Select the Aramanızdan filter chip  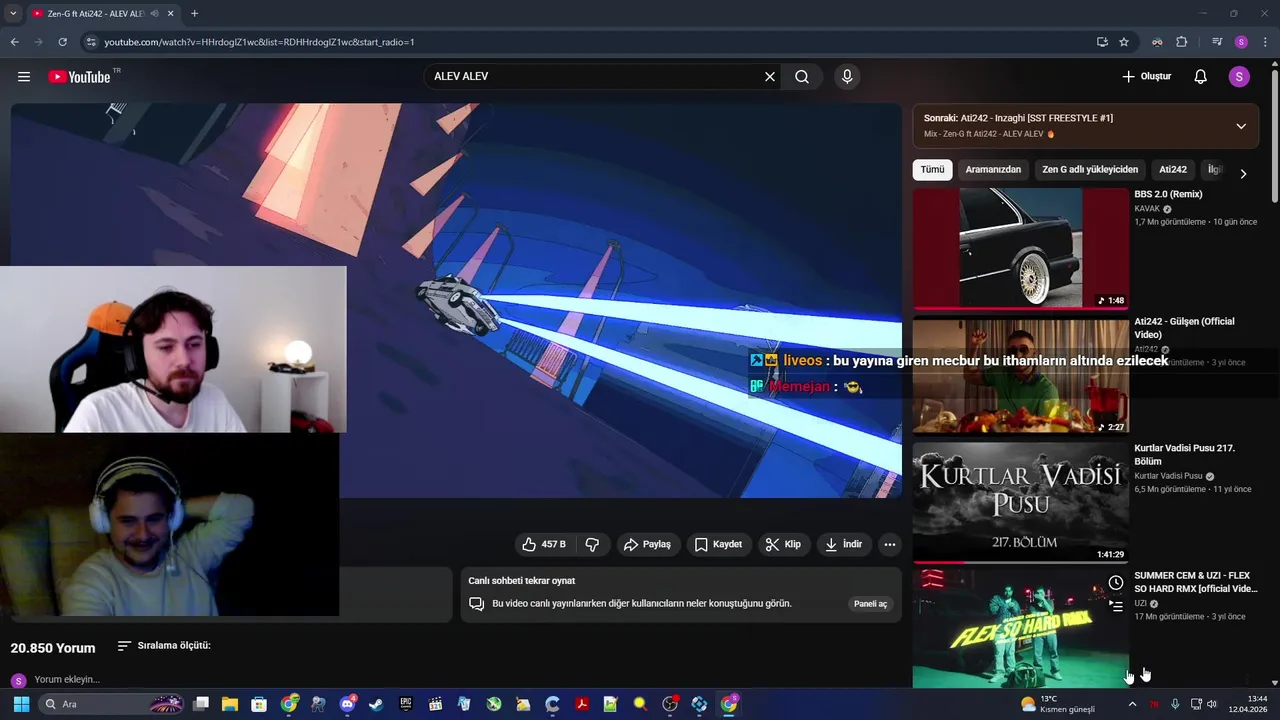coord(993,170)
